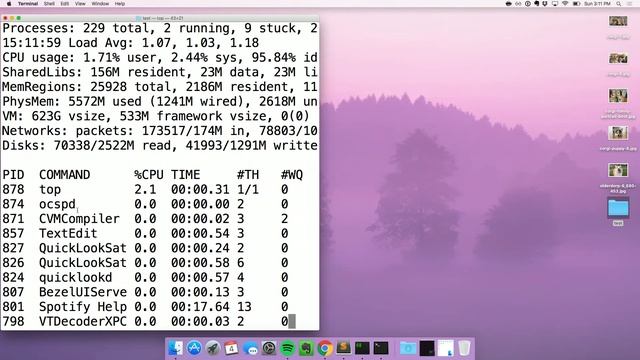
Task: Open the Window menu
Action: click(100, 4)
